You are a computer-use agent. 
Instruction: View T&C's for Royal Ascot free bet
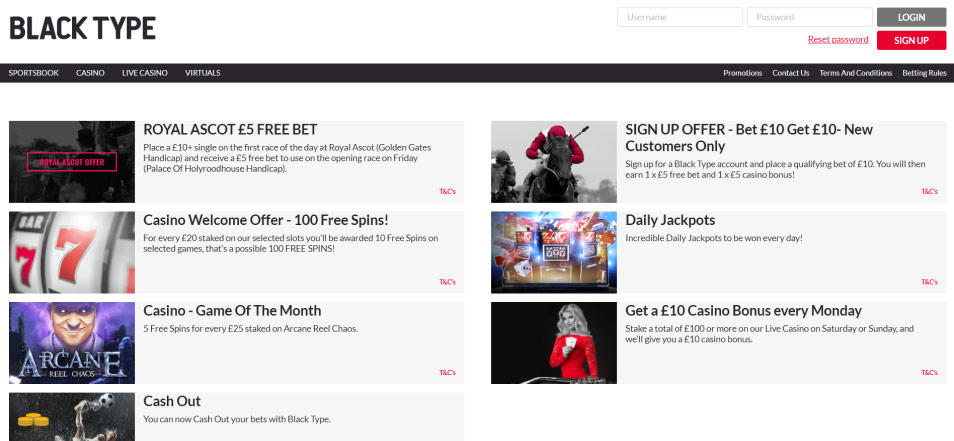(x=447, y=192)
